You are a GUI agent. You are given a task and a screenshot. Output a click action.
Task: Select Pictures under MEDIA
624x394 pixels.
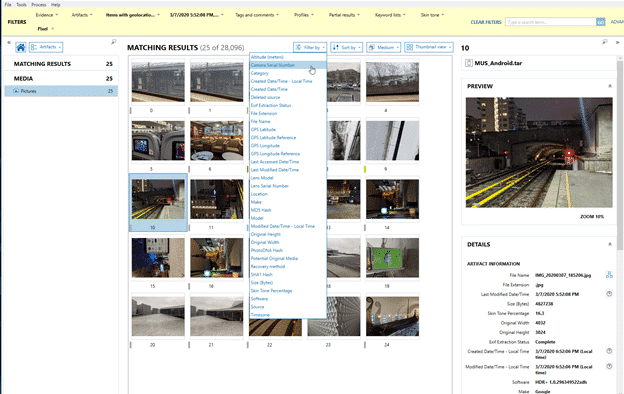(x=62, y=91)
